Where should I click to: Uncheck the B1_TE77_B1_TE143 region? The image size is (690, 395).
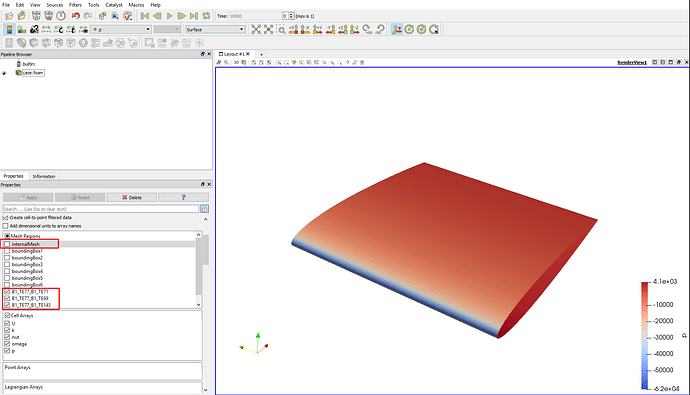[x=7, y=305]
